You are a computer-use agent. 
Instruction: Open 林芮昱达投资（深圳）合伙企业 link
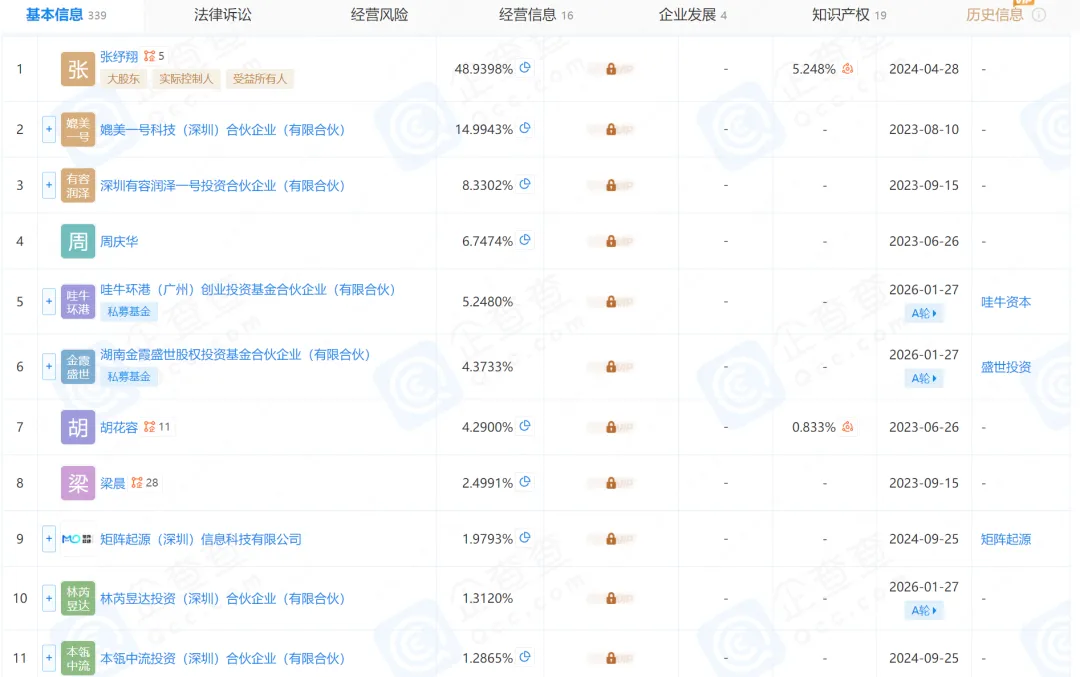tap(222, 598)
